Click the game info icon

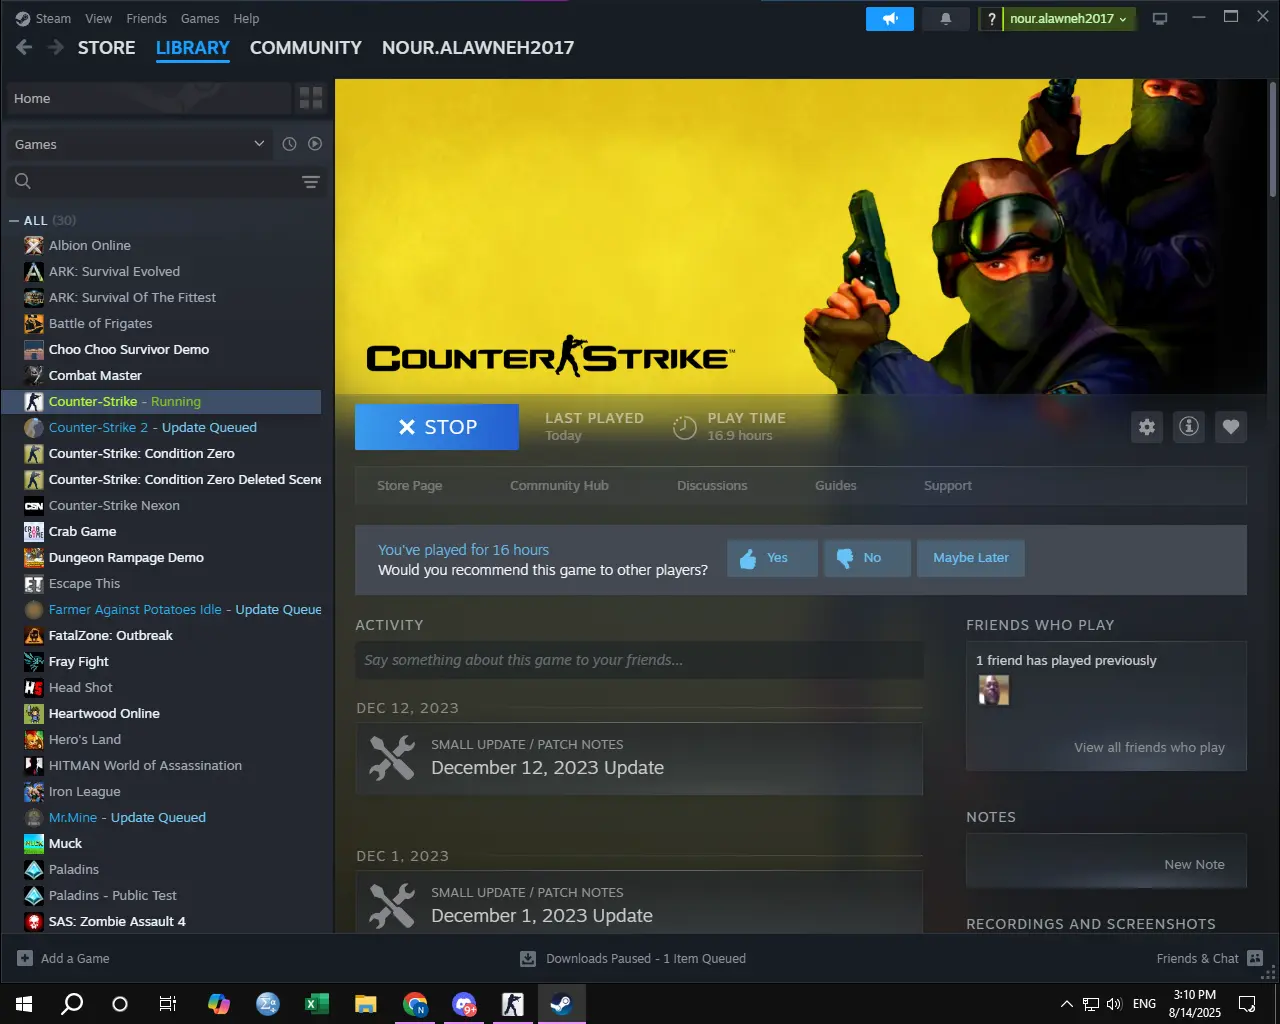click(1189, 427)
